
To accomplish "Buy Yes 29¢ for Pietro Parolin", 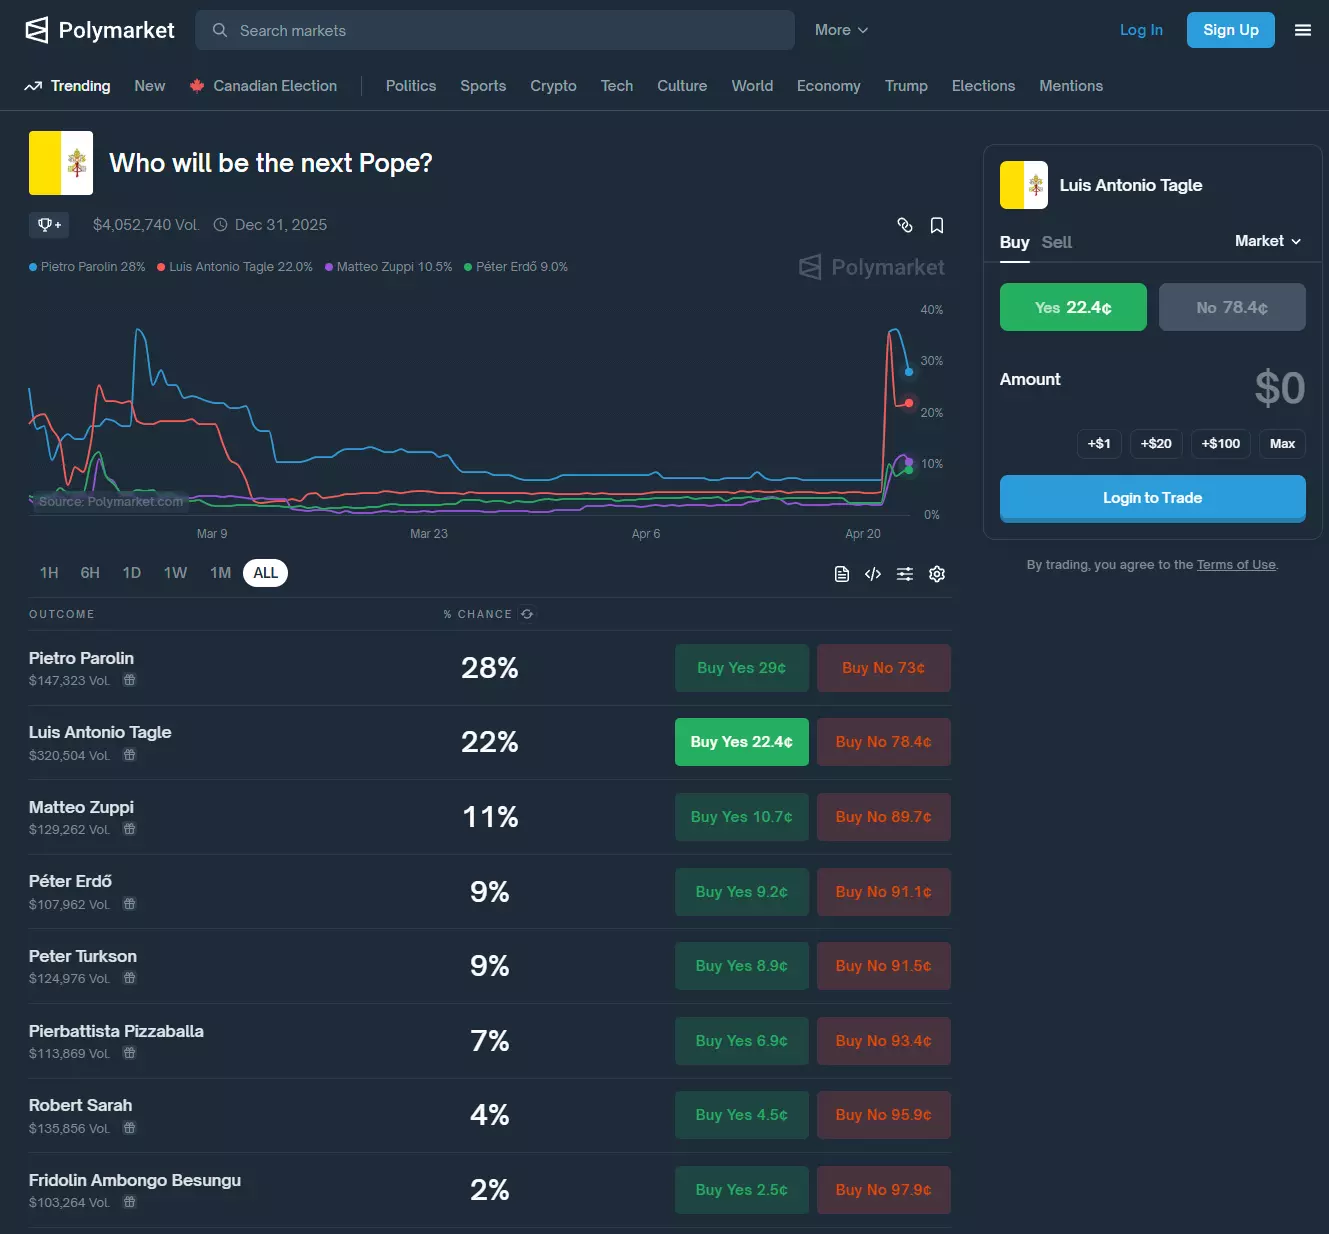I will (x=742, y=668).
